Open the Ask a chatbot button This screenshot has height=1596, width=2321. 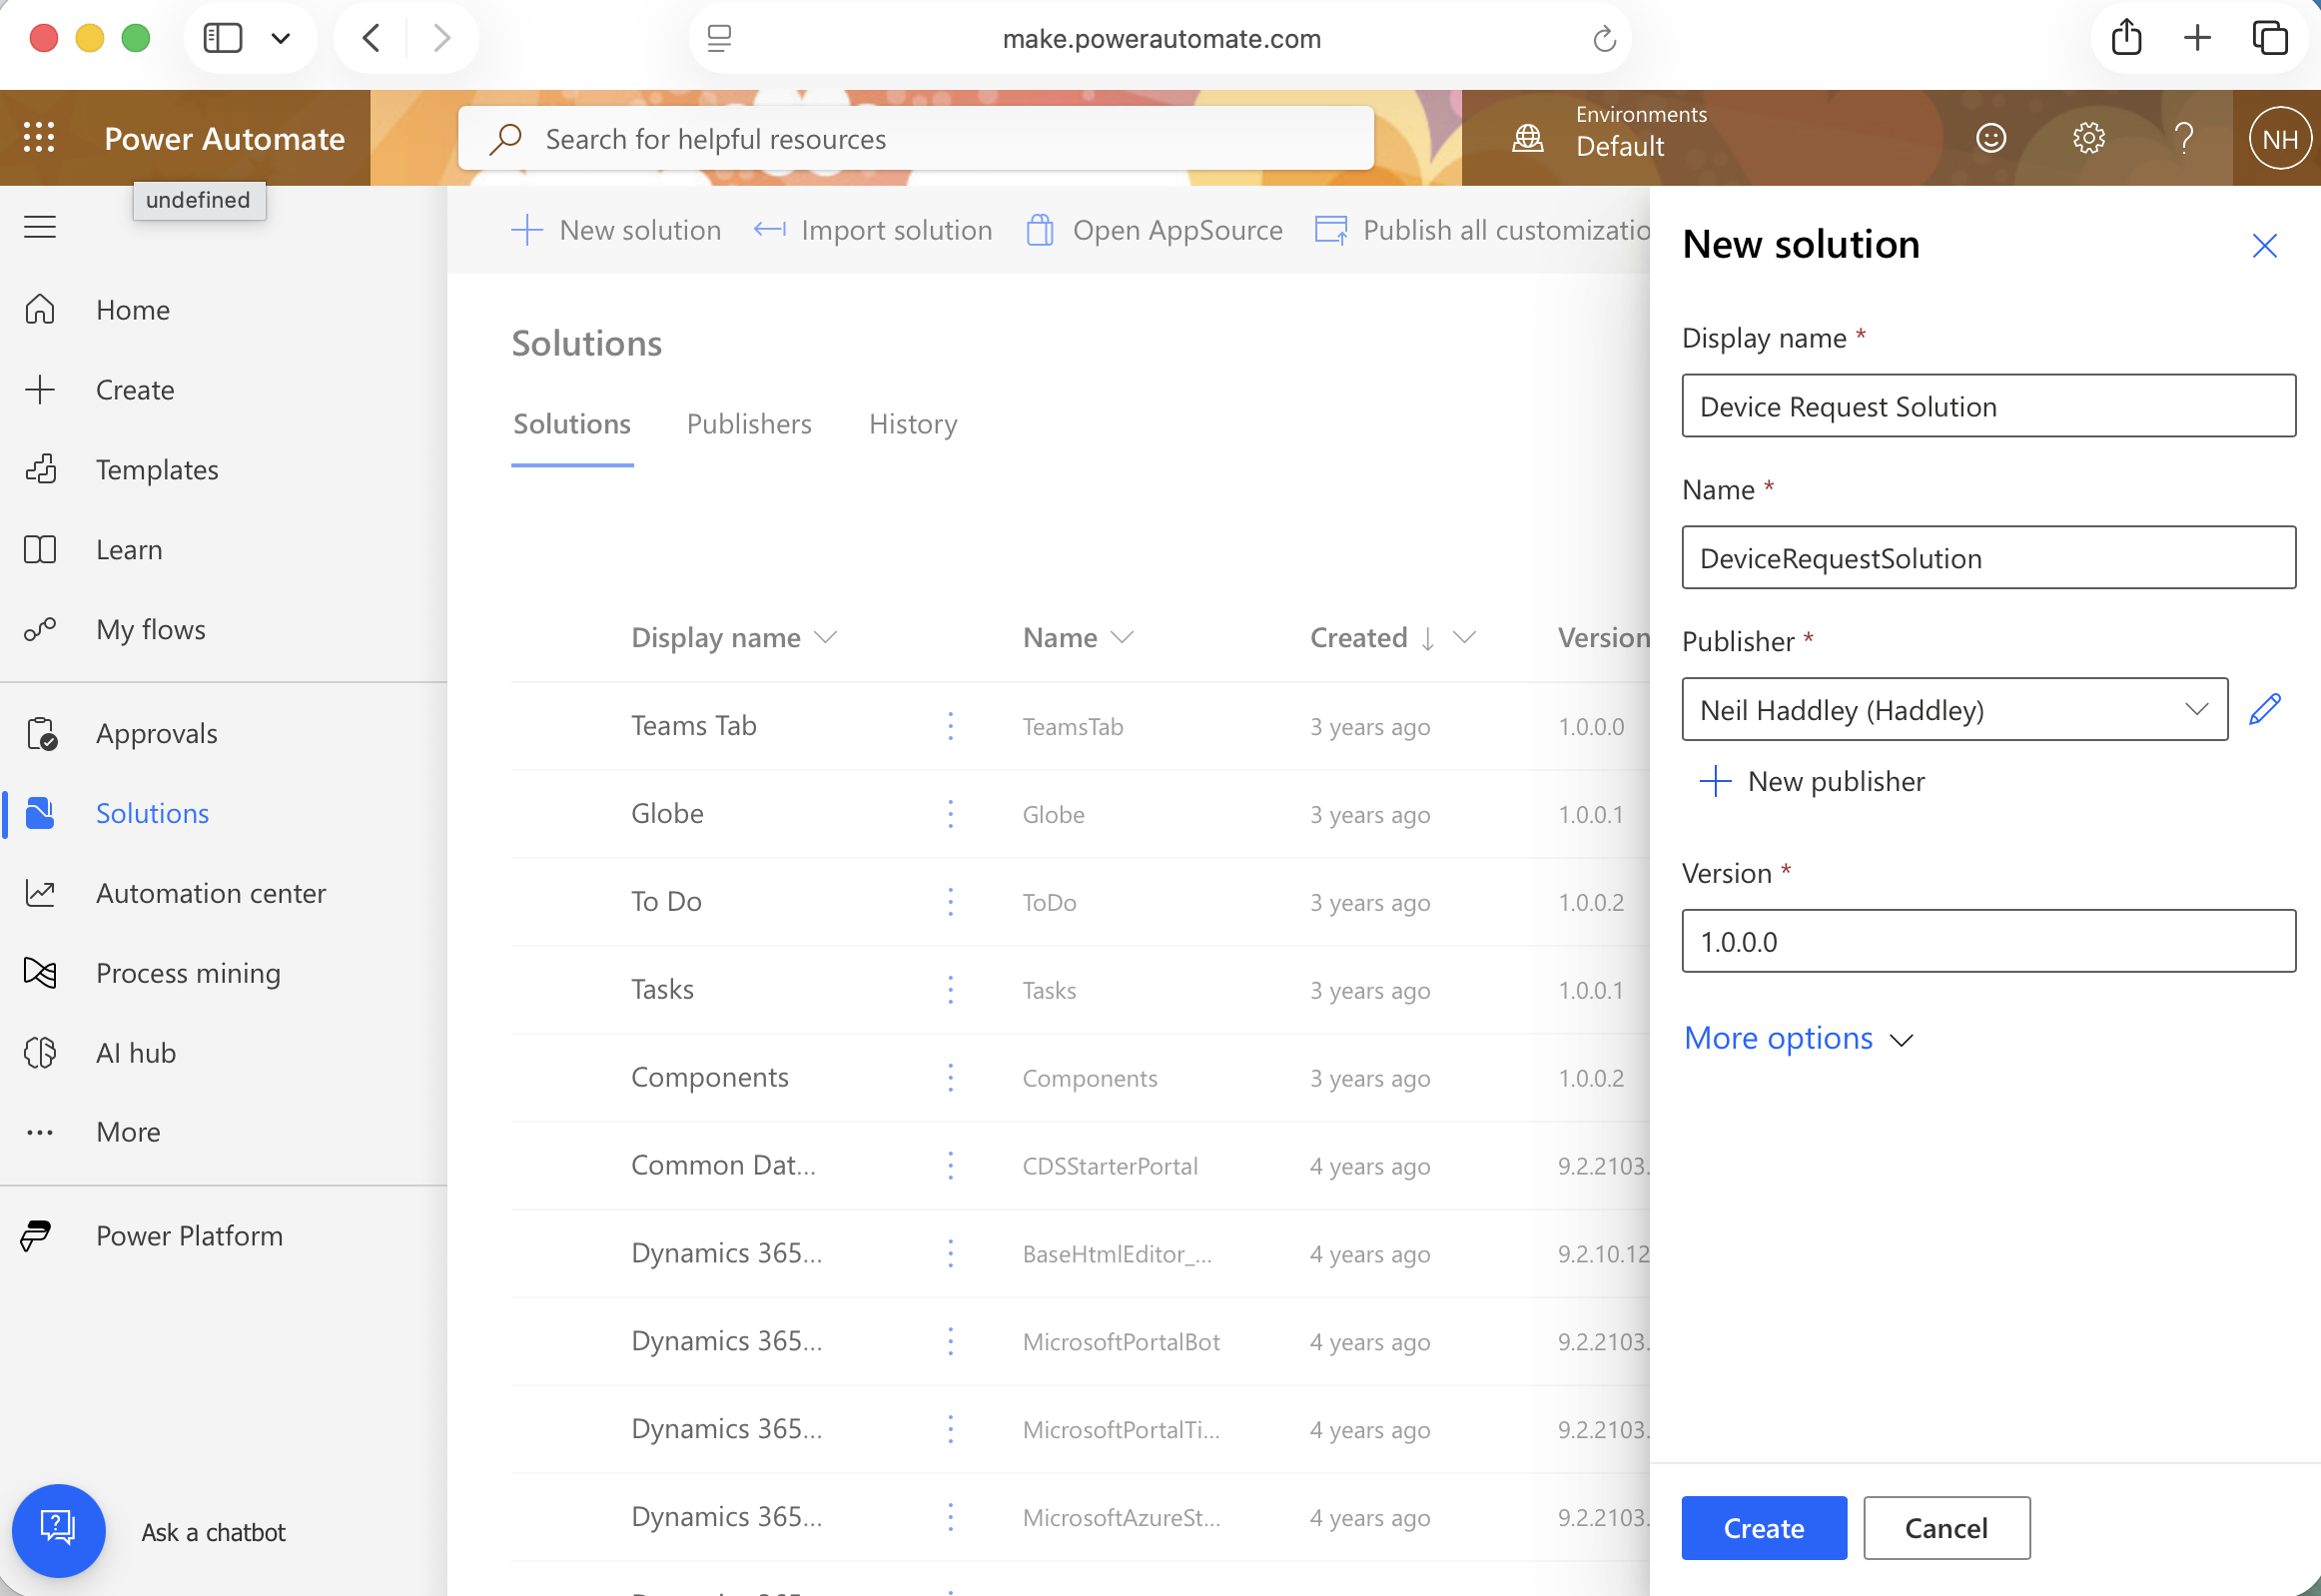[58, 1530]
